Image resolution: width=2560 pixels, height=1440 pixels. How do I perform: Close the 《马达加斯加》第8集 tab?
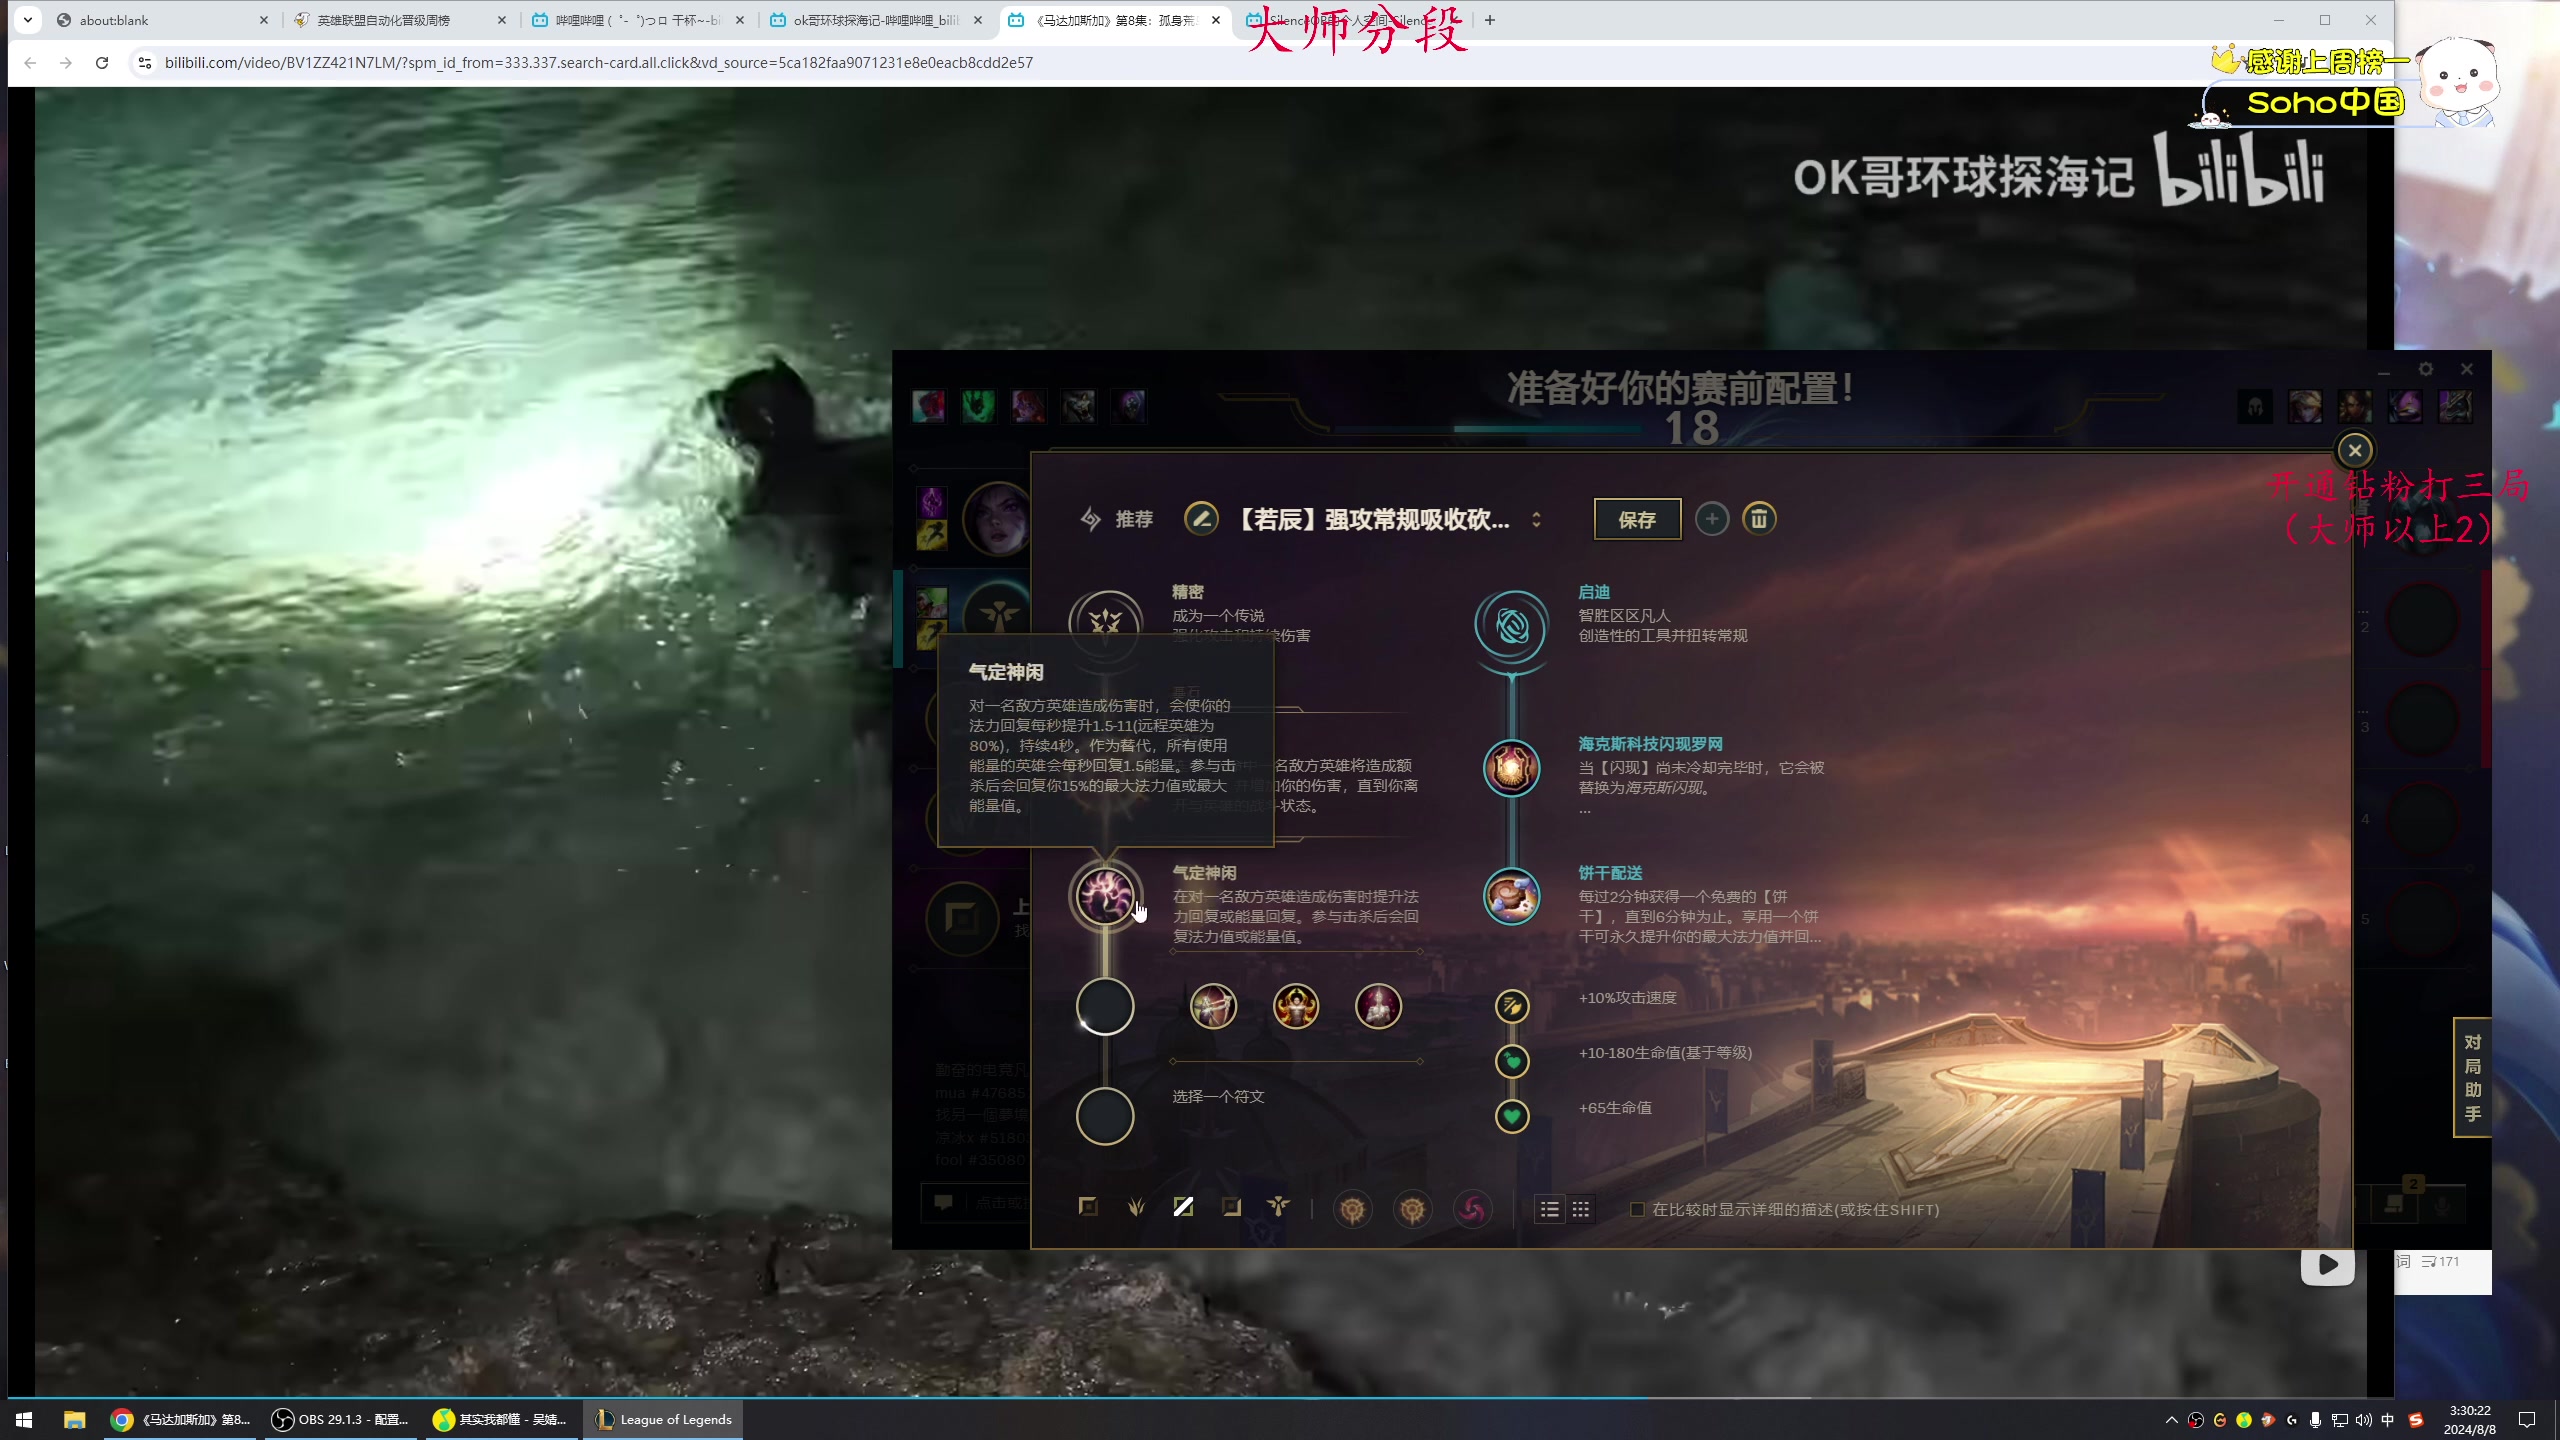(1216, 20)
